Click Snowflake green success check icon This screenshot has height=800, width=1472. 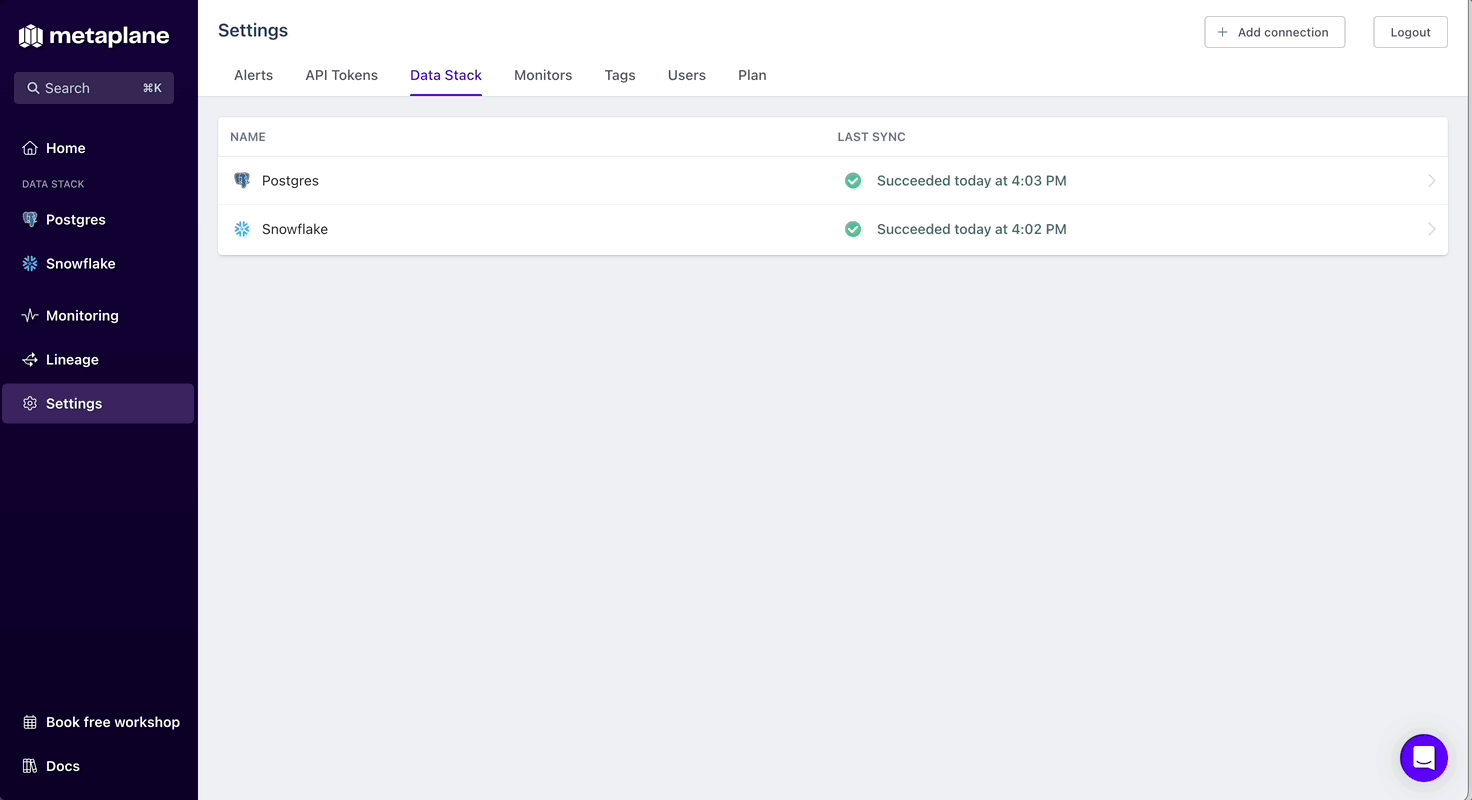(853, 229)
